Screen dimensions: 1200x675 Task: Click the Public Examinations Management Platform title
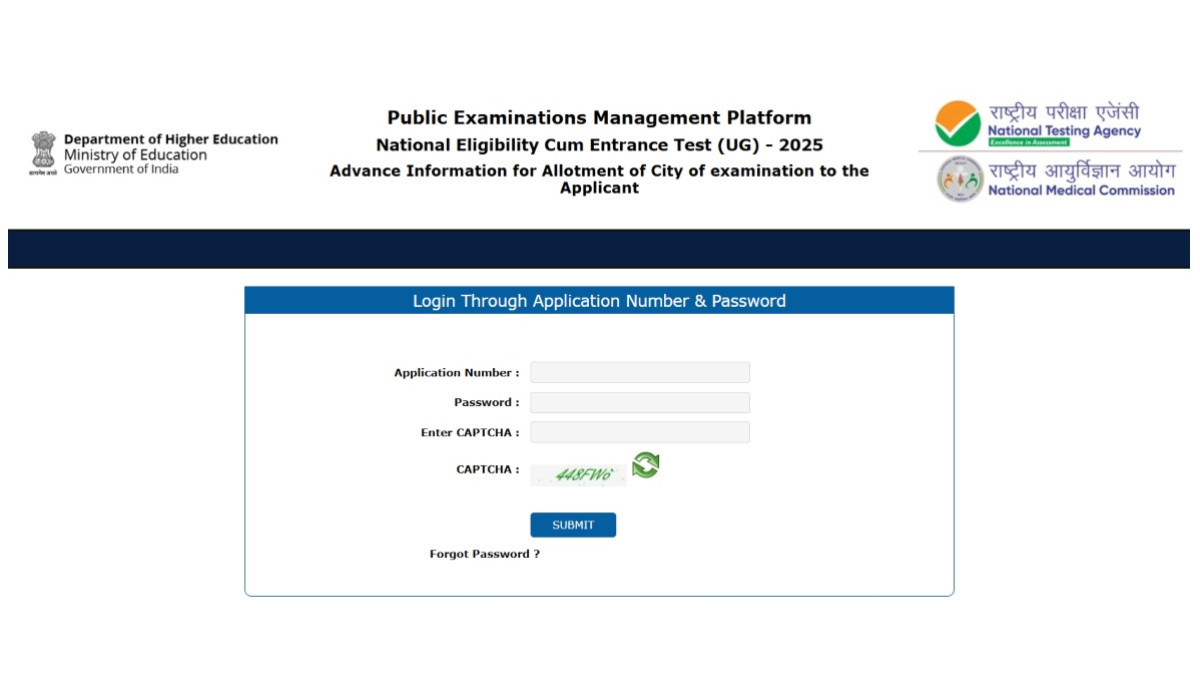click(599, 118)
